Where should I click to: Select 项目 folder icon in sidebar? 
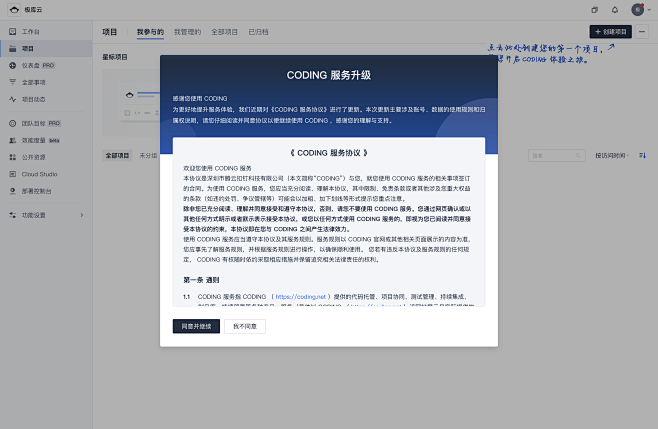[x=13, y=49]
